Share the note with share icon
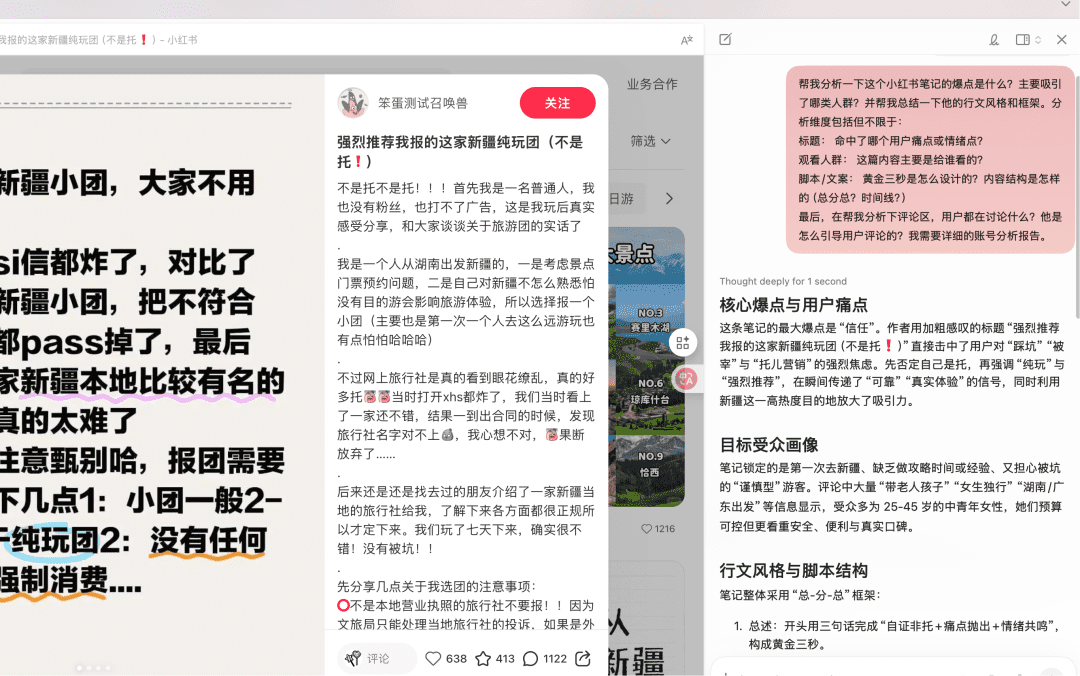Viewport: 1080px width, 676px height. click(x=583, y=659)
